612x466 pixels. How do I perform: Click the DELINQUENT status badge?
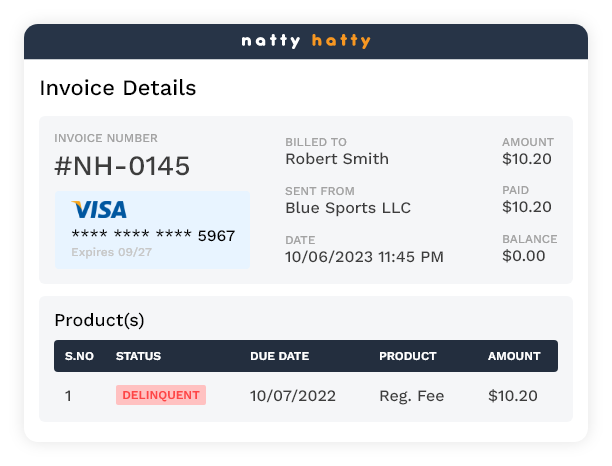(x=161, y=395)
